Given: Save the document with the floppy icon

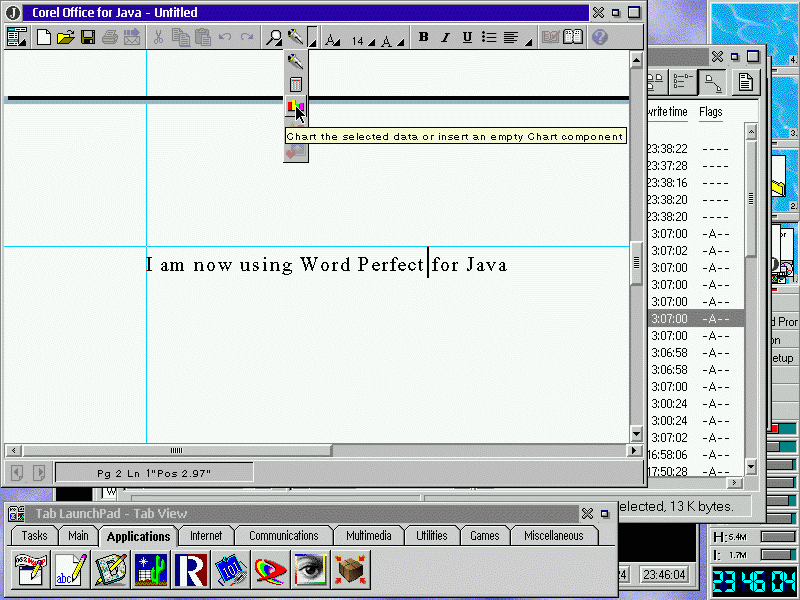Looking at the screenshot, I should coord(88,37).
